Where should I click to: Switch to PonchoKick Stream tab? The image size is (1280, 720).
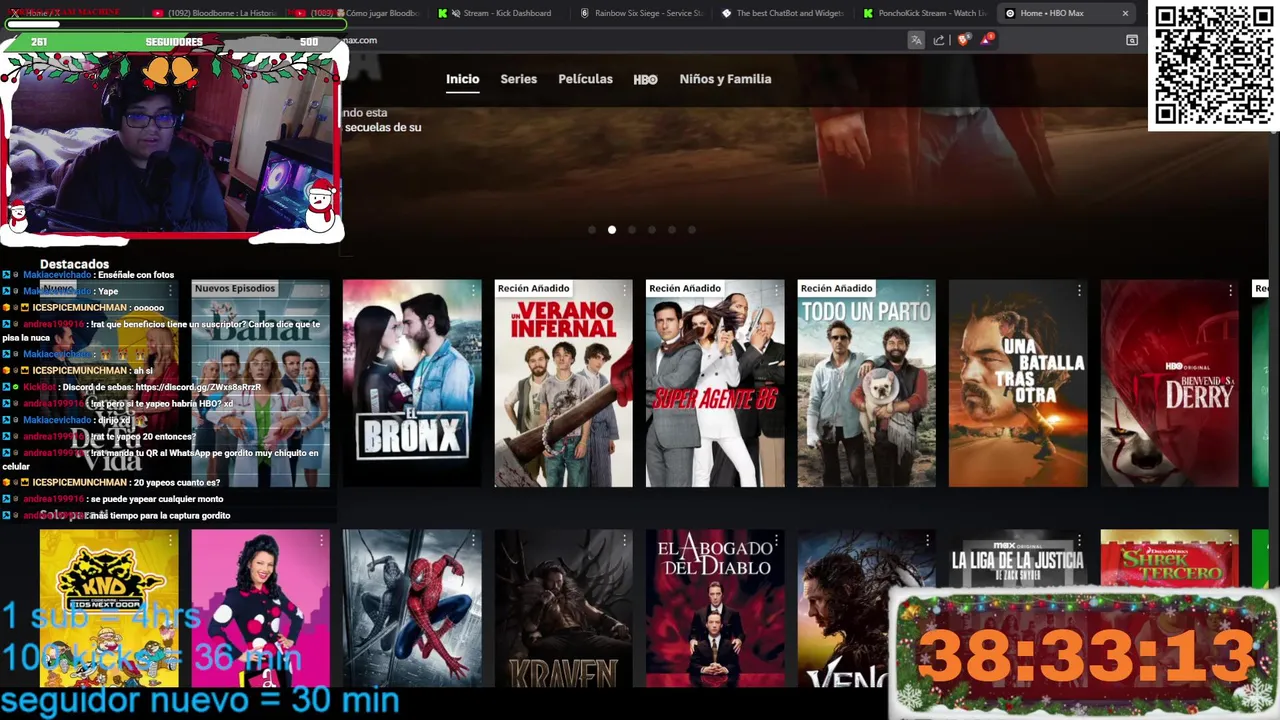pos(925,13)
